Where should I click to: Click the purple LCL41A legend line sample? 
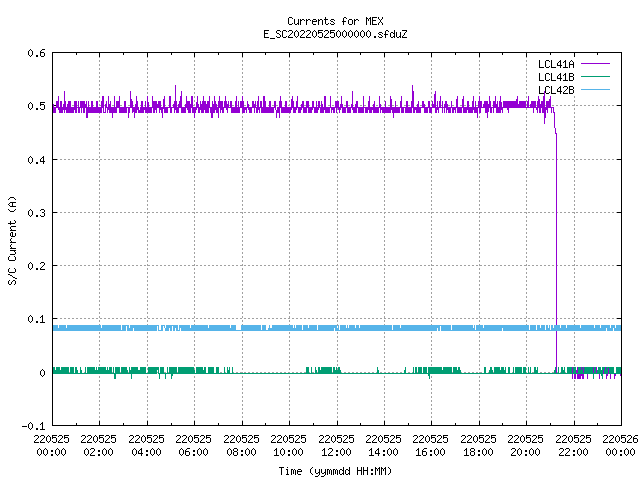595,64
